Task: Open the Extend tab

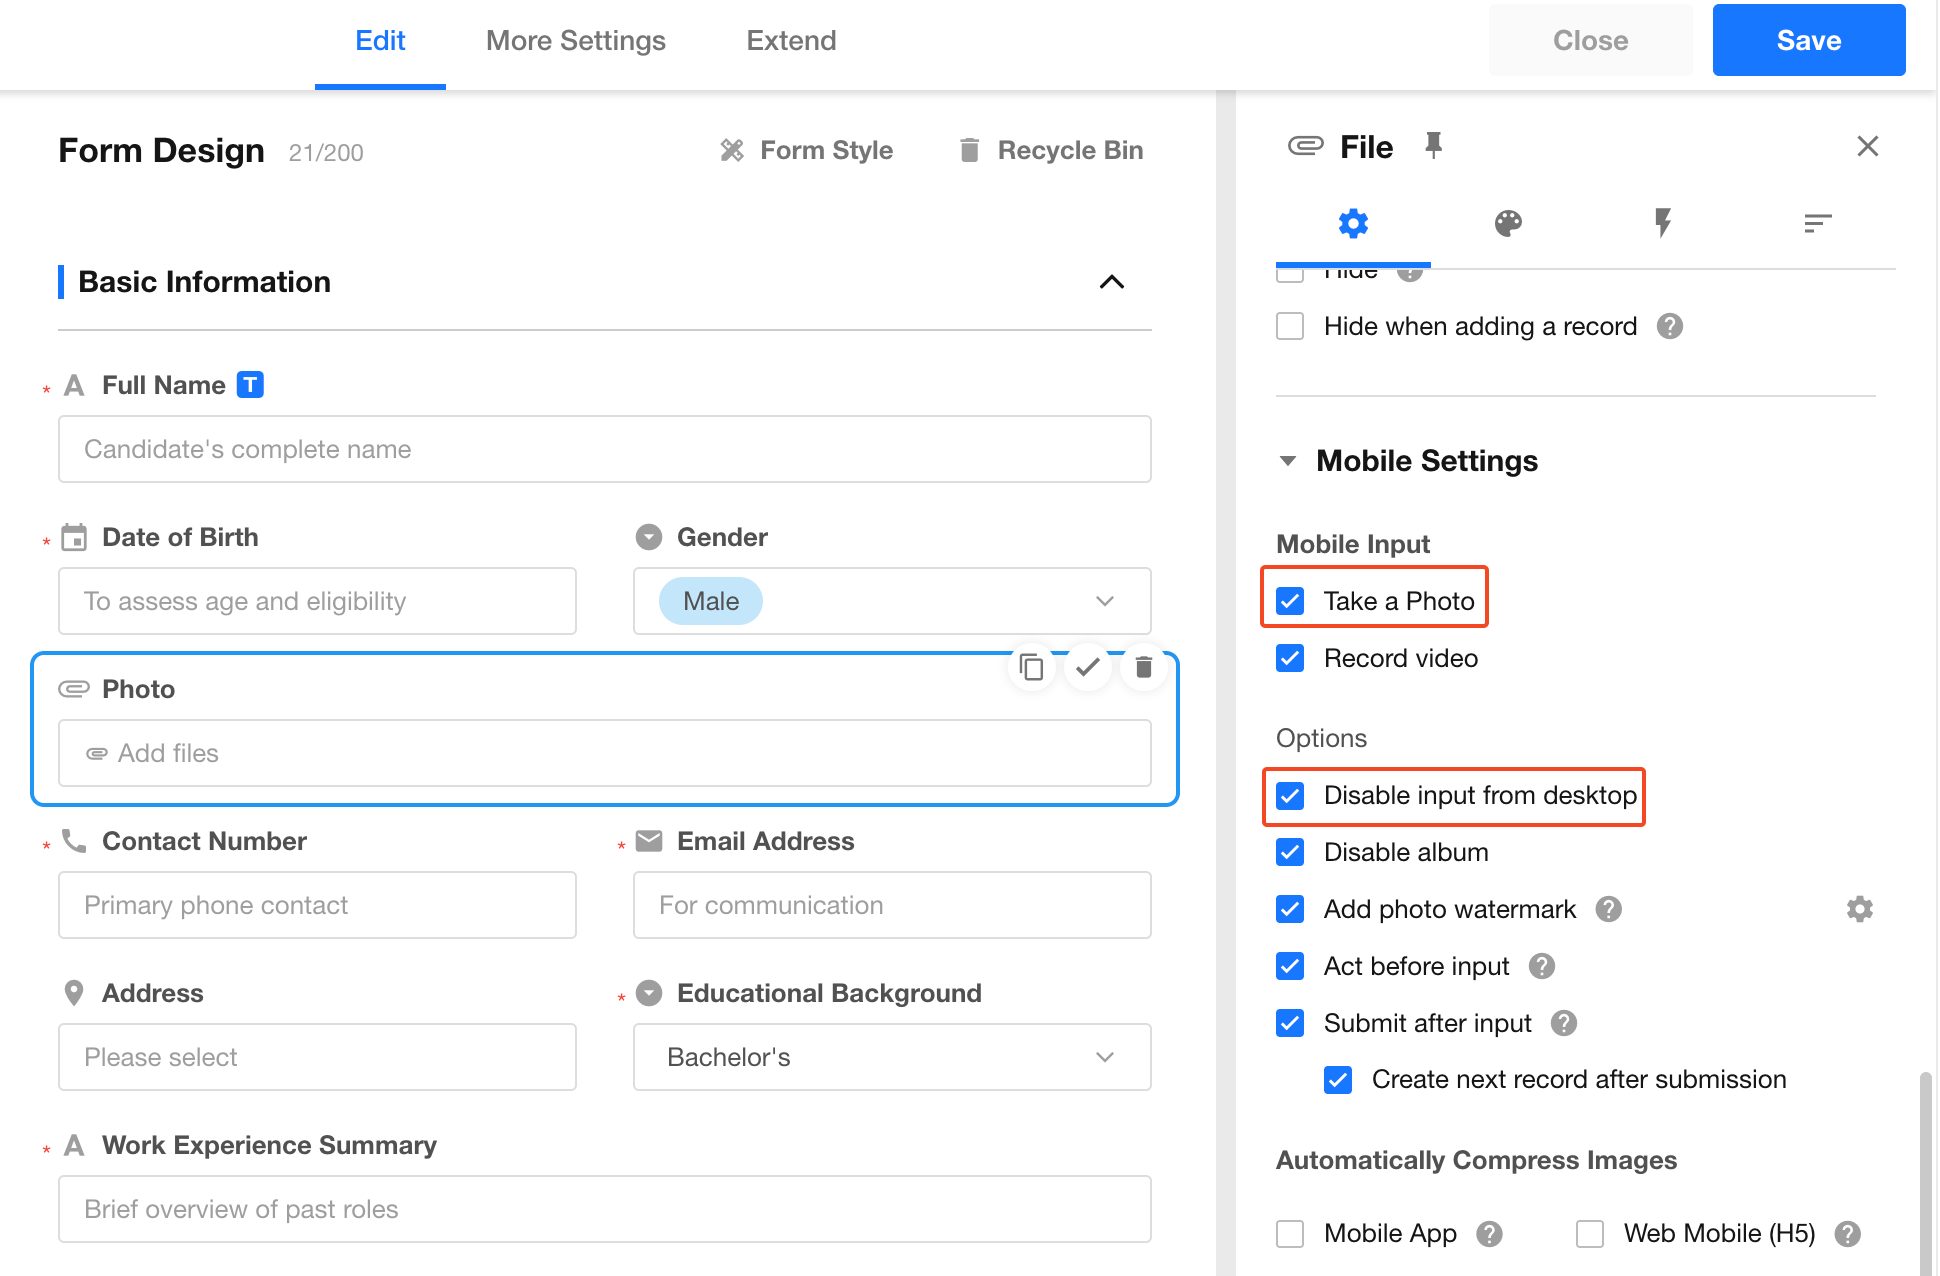Action: [x=791, y=41]
